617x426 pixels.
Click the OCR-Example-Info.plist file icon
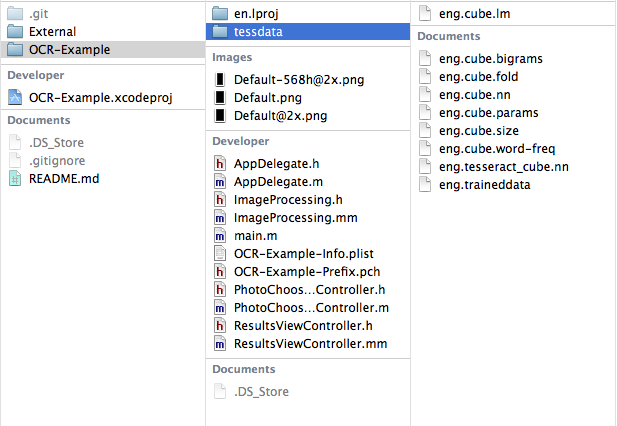coord(221,253)
